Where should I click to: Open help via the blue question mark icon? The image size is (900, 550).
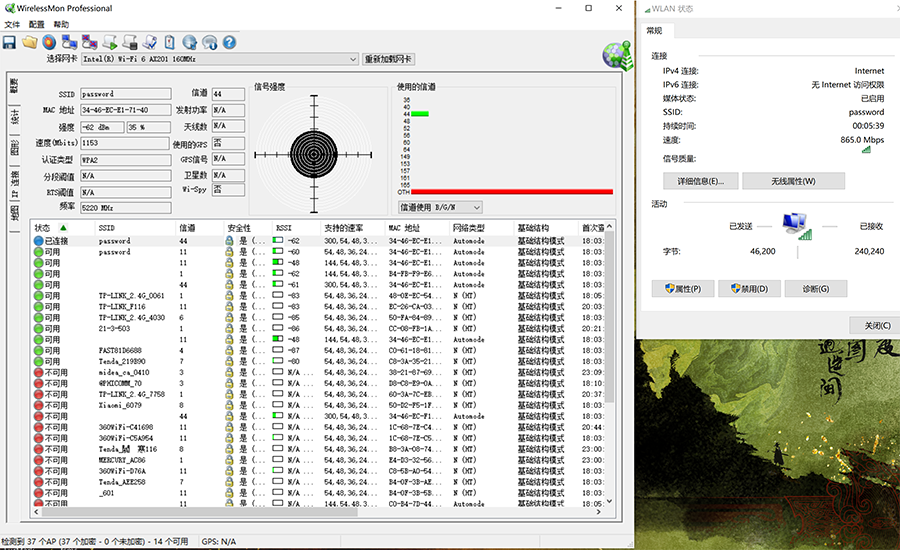[229, 42]
